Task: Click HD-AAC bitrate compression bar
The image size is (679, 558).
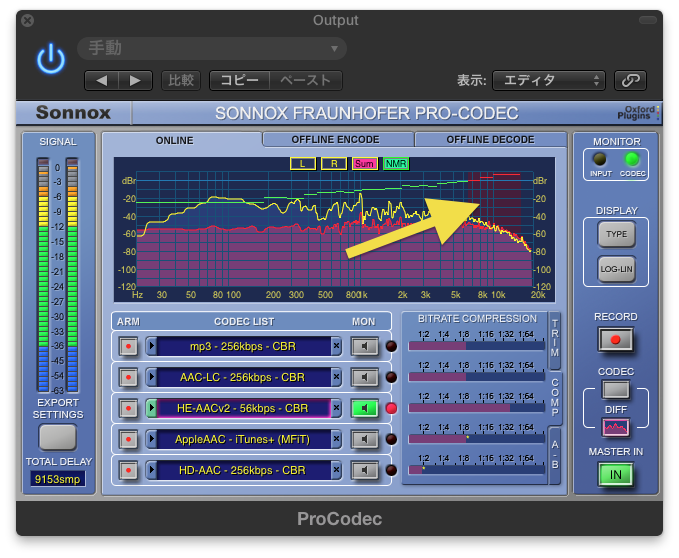Action: click(x=476, y=470)
